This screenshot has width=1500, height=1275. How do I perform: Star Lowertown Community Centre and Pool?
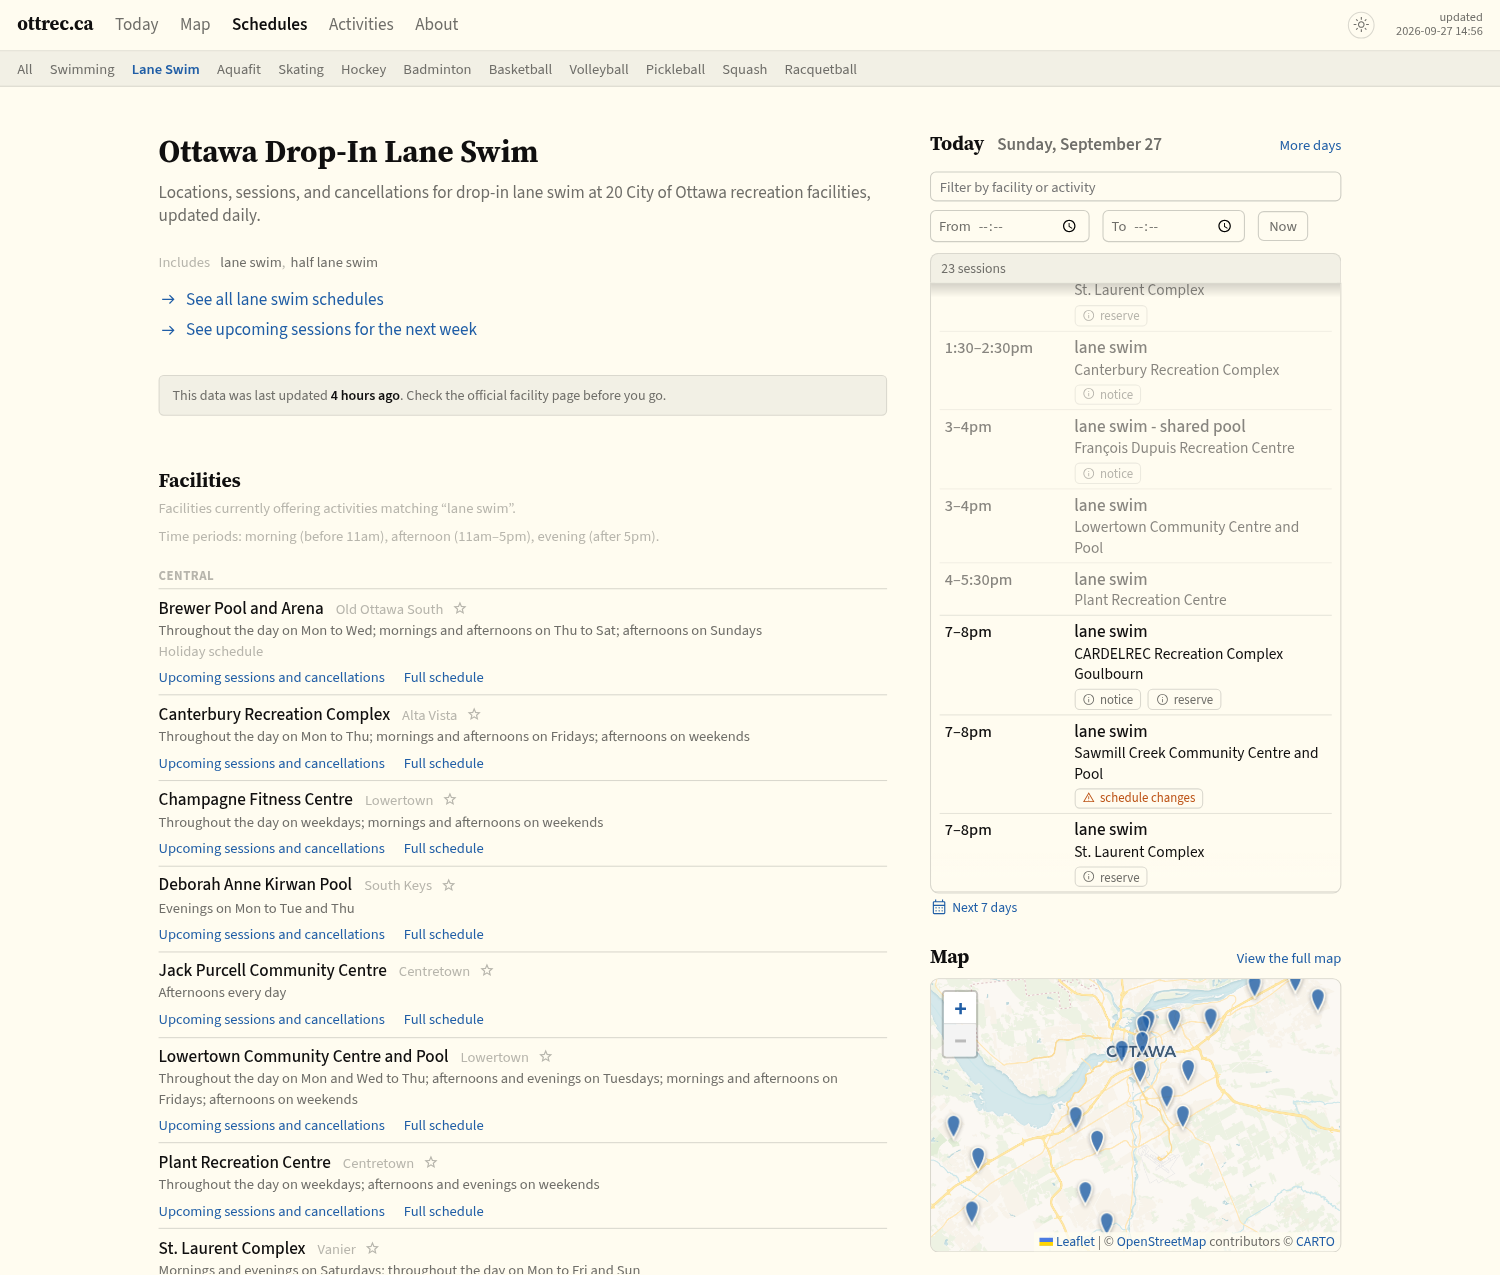(x=546, y=1056)
